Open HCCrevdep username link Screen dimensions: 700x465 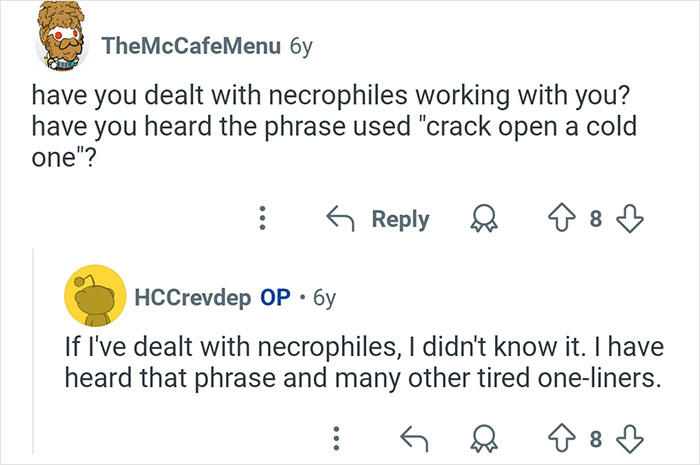[x=192, y=298]
